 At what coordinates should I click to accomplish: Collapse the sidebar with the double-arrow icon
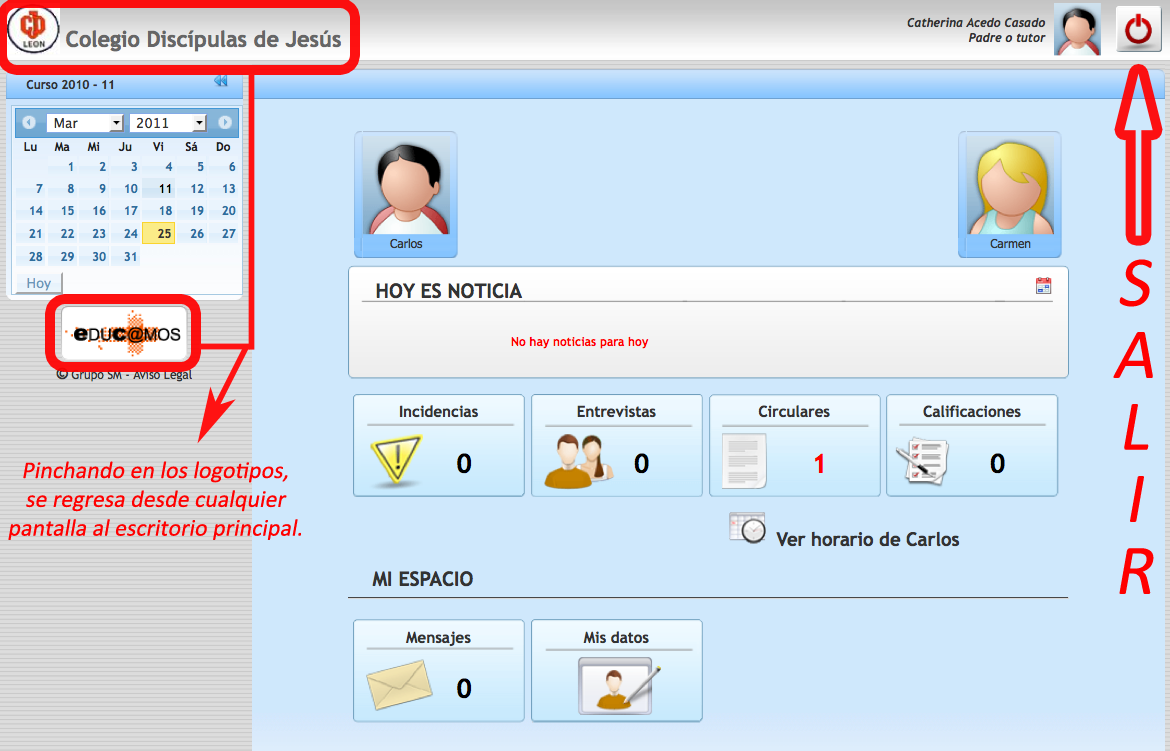221,81
